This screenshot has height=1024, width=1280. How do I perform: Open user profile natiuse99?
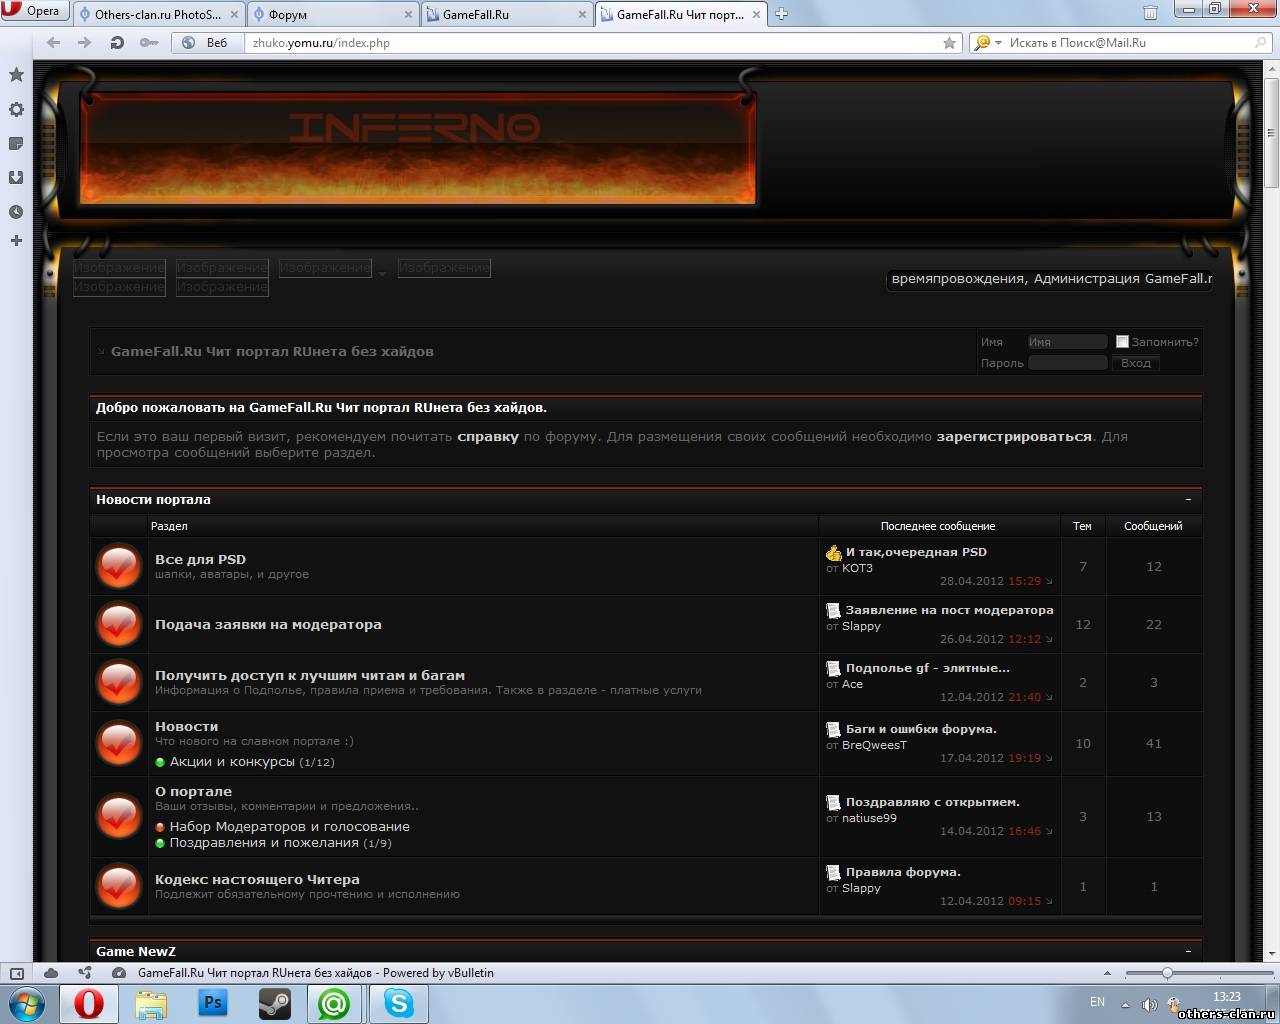tap(869, 818)
